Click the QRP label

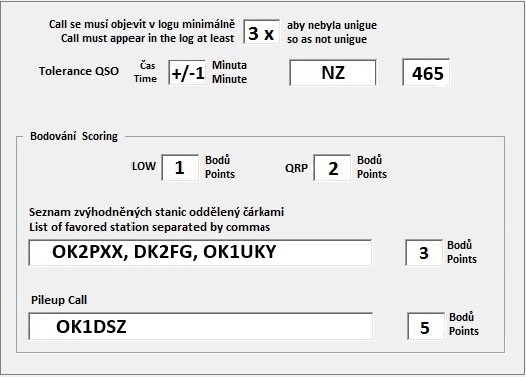[x=297, y=168]
